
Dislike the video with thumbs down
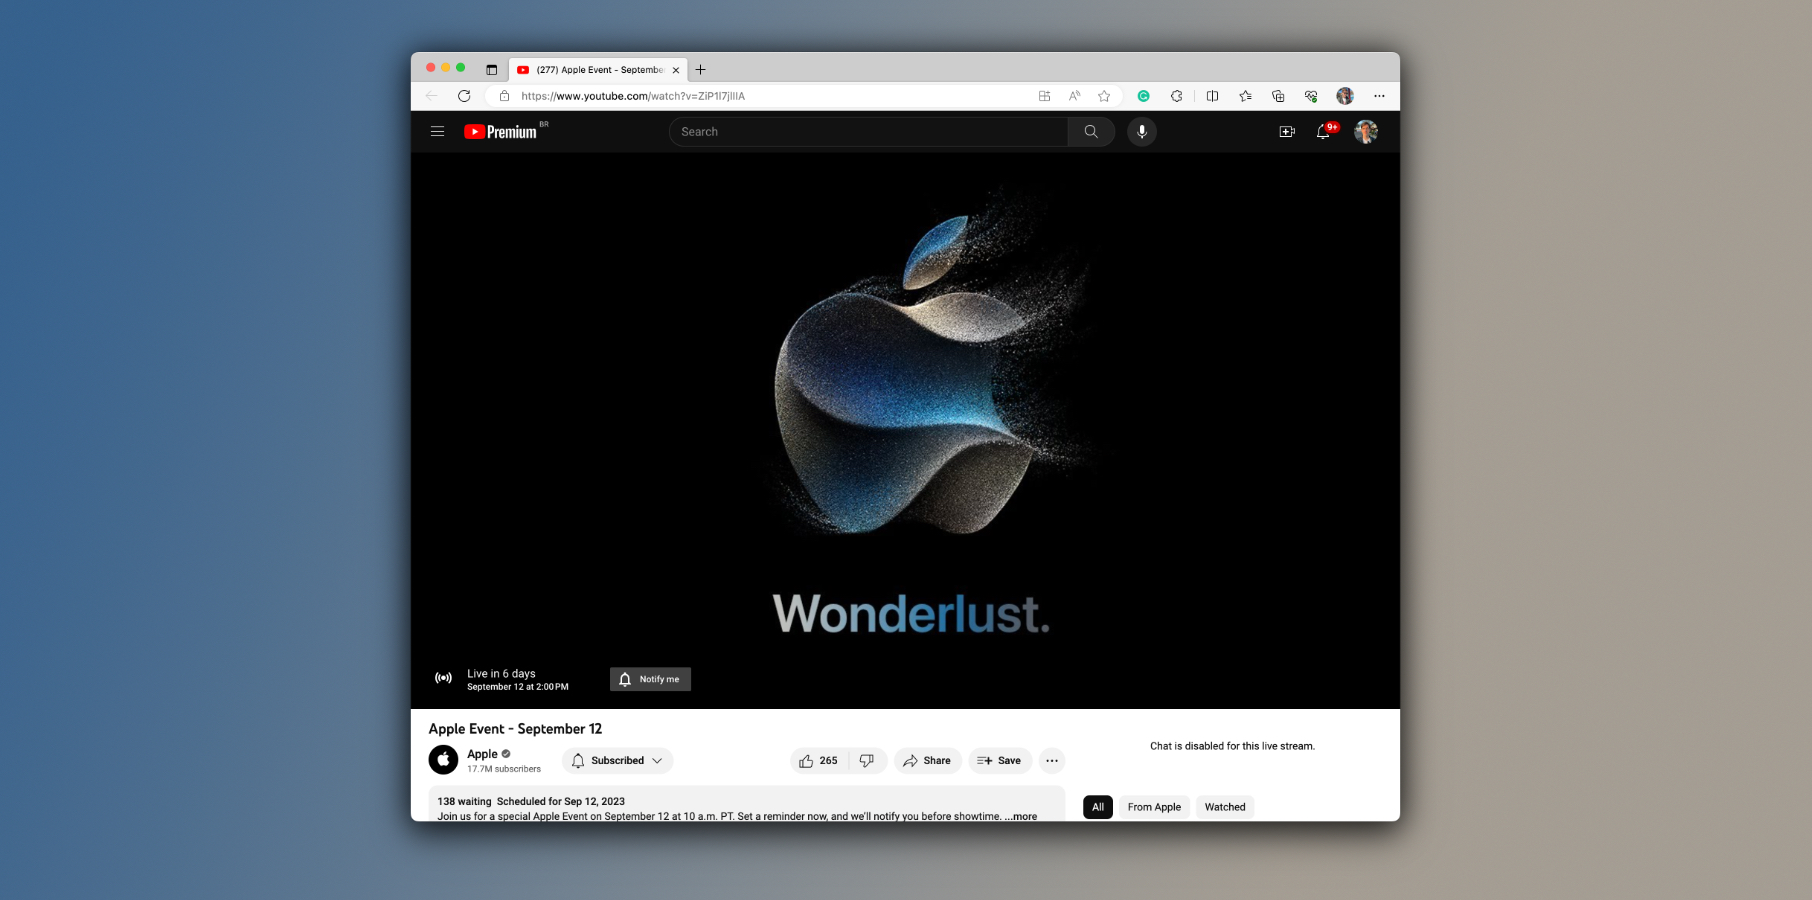pyautogui.click(x=867, y=761)
